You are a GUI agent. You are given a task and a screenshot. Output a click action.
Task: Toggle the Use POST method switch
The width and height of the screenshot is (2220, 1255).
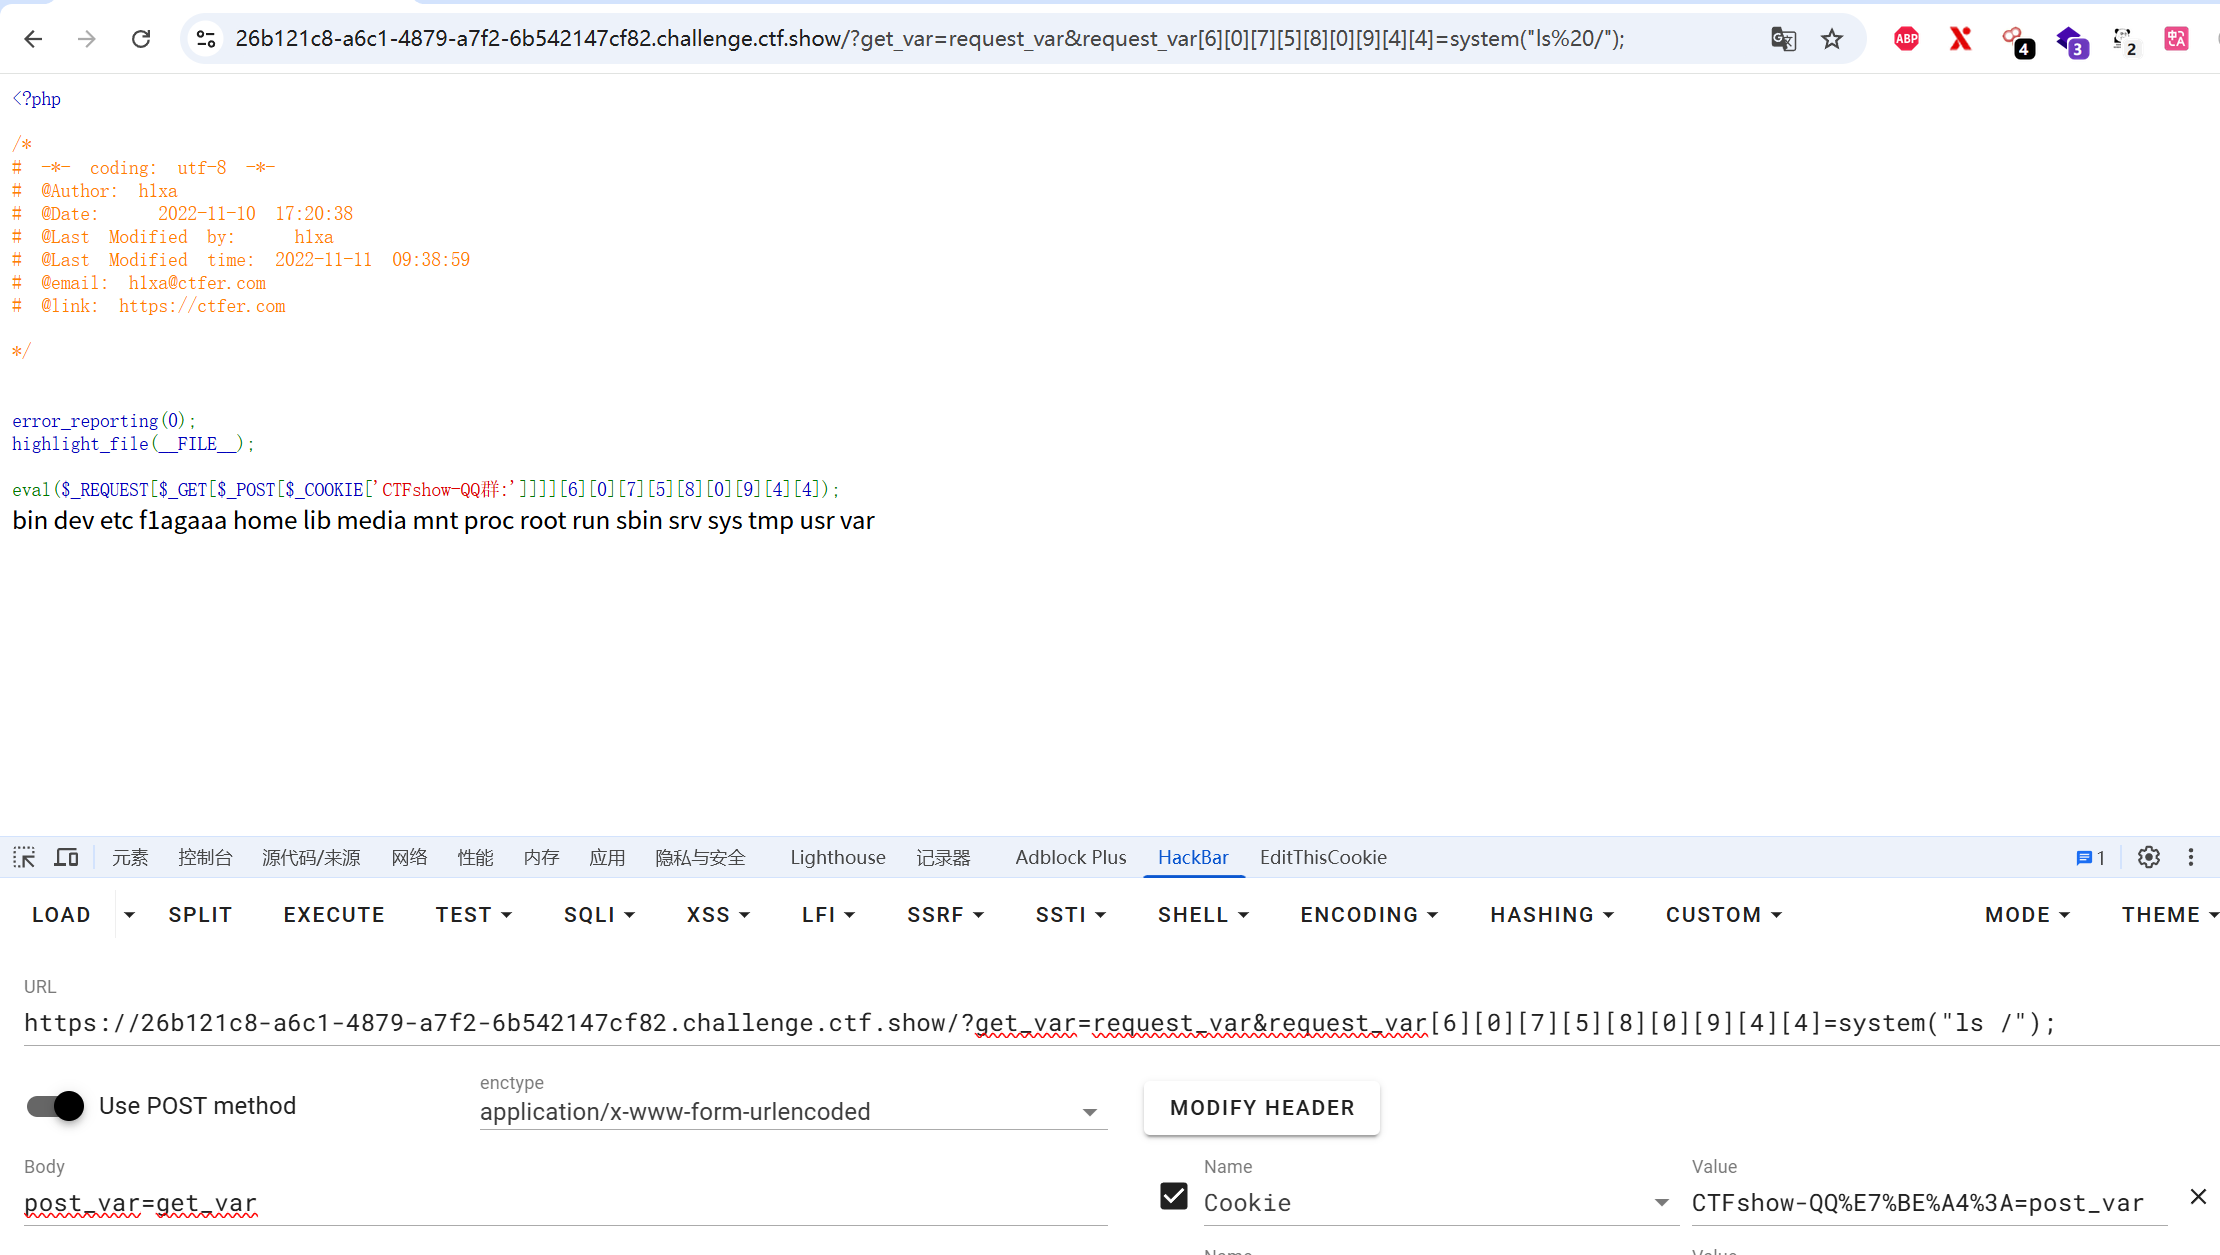pos(56,1105)
